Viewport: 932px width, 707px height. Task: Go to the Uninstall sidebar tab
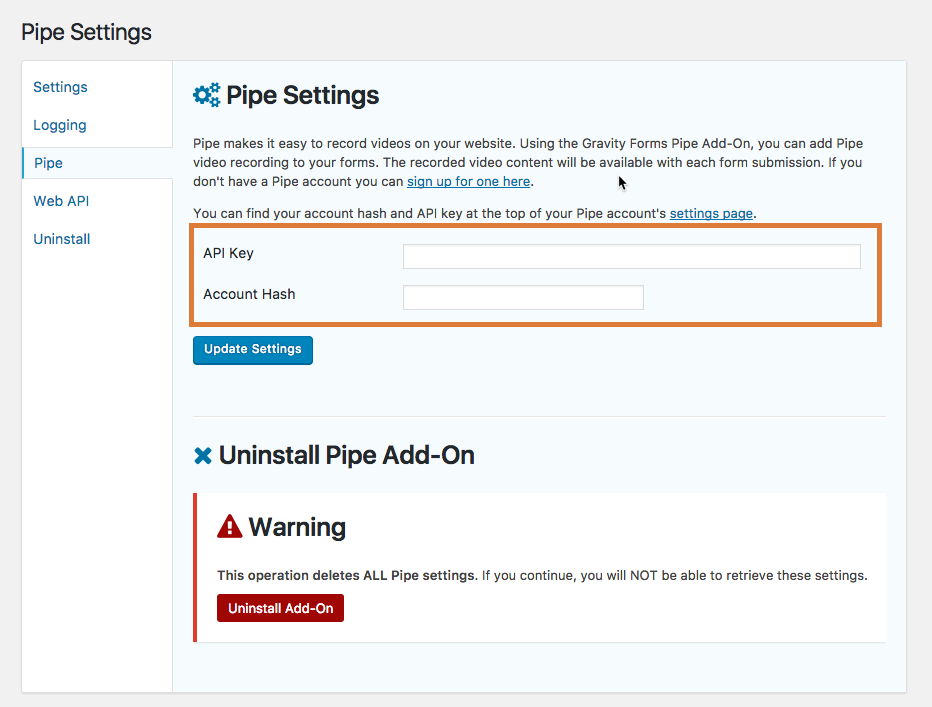pos(62,239)
